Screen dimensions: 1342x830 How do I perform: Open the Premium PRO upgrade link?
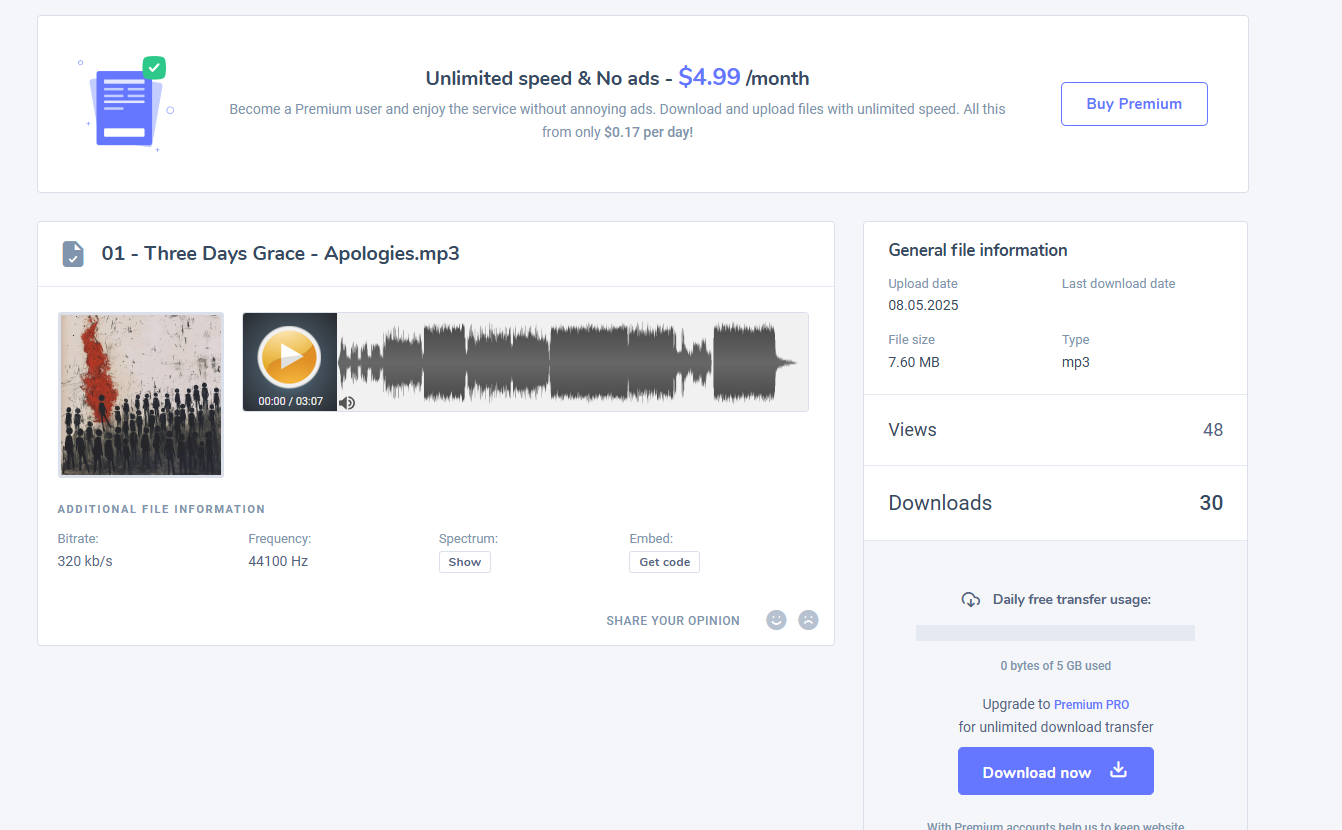pos(1092,704)
